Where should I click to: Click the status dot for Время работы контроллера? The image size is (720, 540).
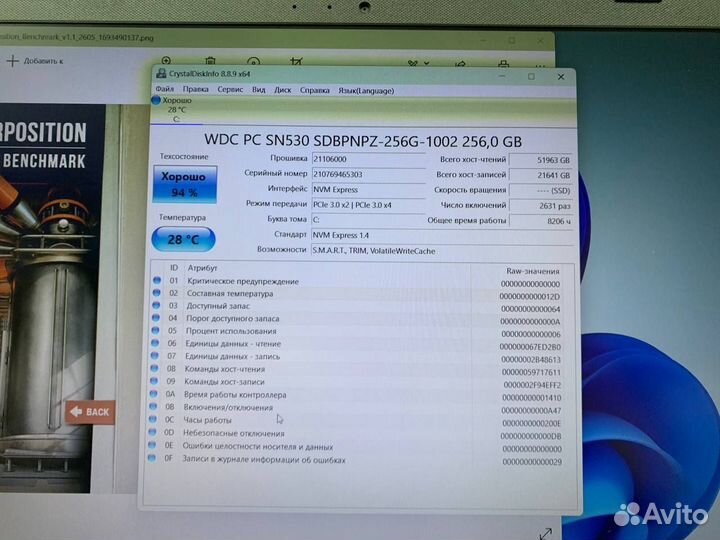tap(153, 394)
